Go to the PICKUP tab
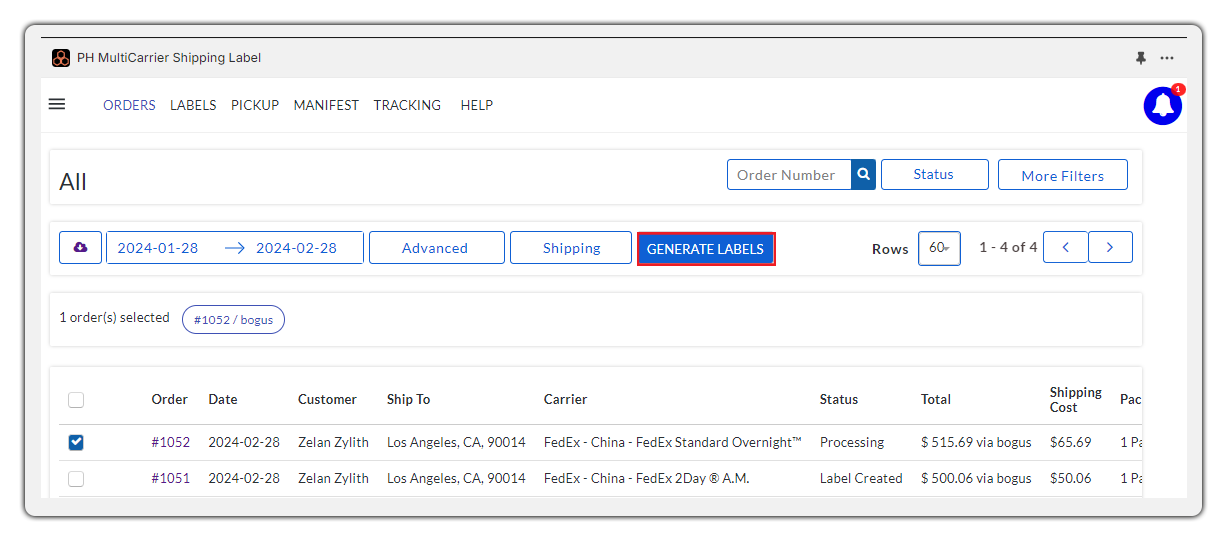Screen dimensions: 1222x542 (255, 105)
